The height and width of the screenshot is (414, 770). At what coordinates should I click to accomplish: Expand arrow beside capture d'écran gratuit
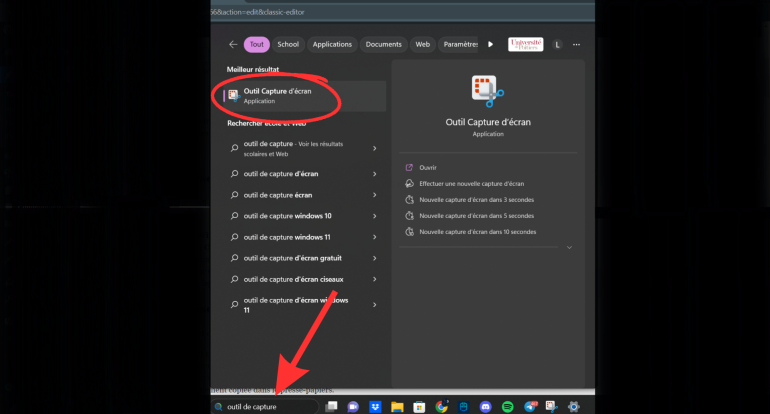click(x=375, y=258)
